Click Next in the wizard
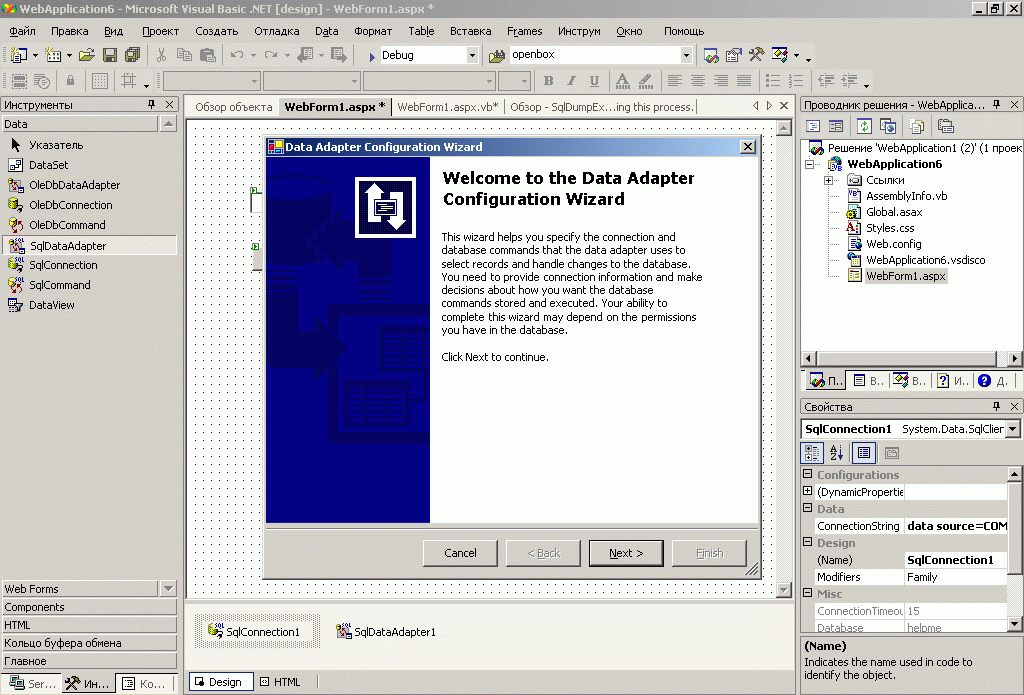Screen dimensions: 1024x695 click(x=626, y=553)
